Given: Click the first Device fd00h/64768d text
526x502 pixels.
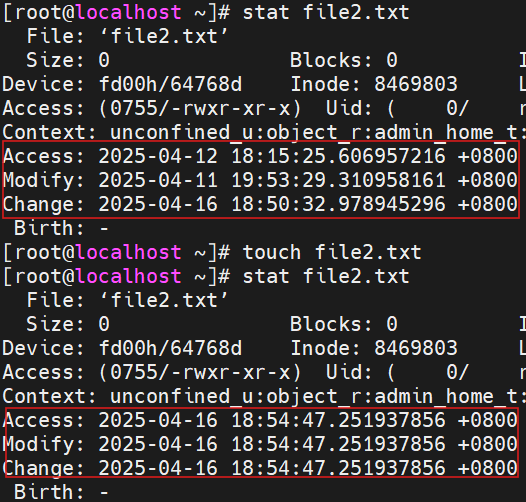Looking at the screenshot, I should tap(170, 84).
